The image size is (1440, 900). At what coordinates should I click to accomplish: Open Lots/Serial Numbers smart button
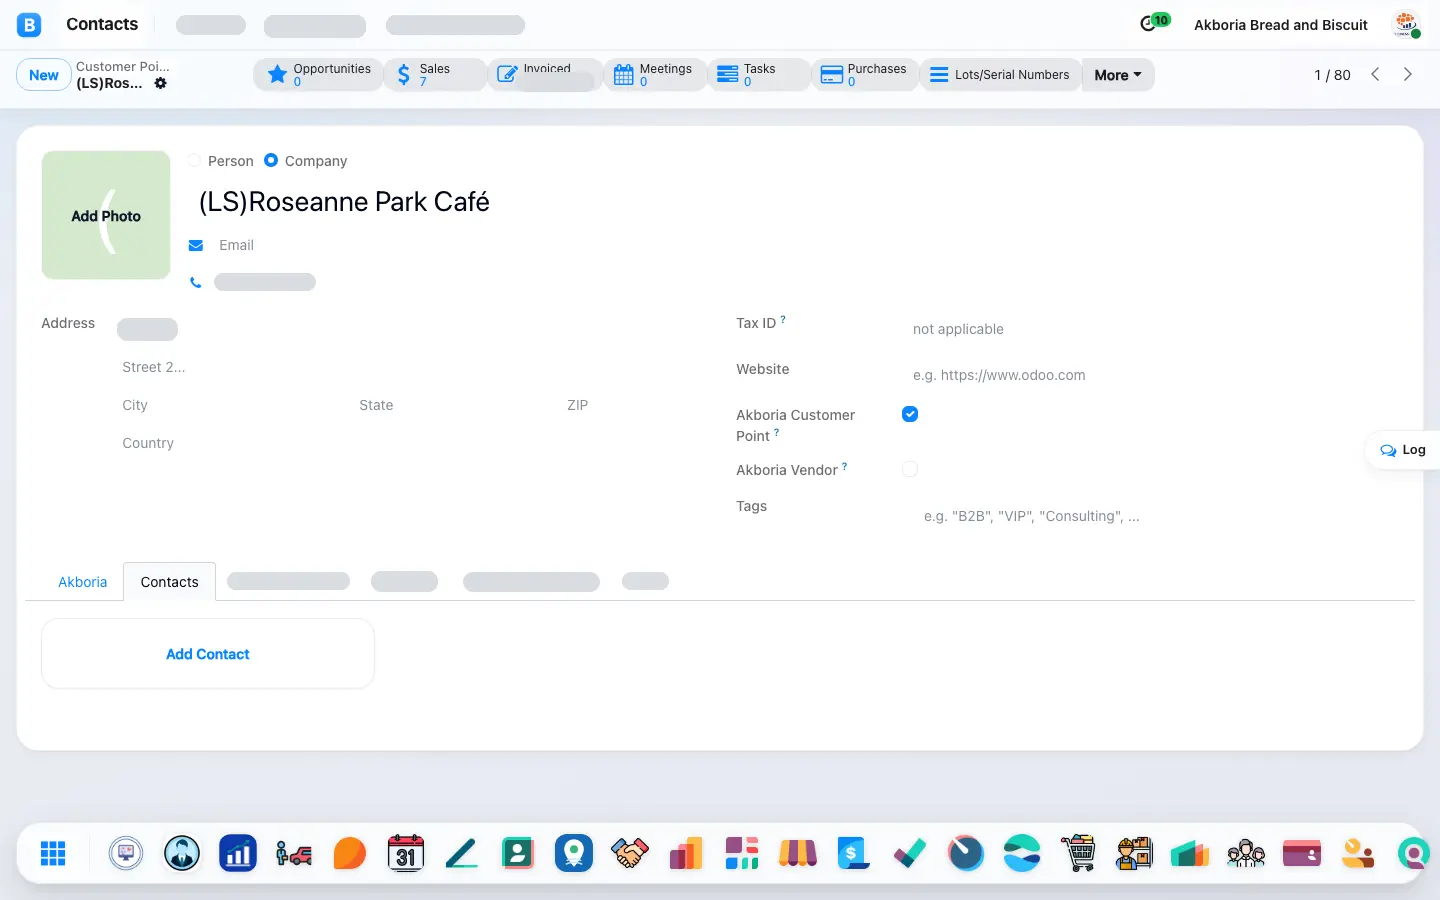pos(1000,75)
